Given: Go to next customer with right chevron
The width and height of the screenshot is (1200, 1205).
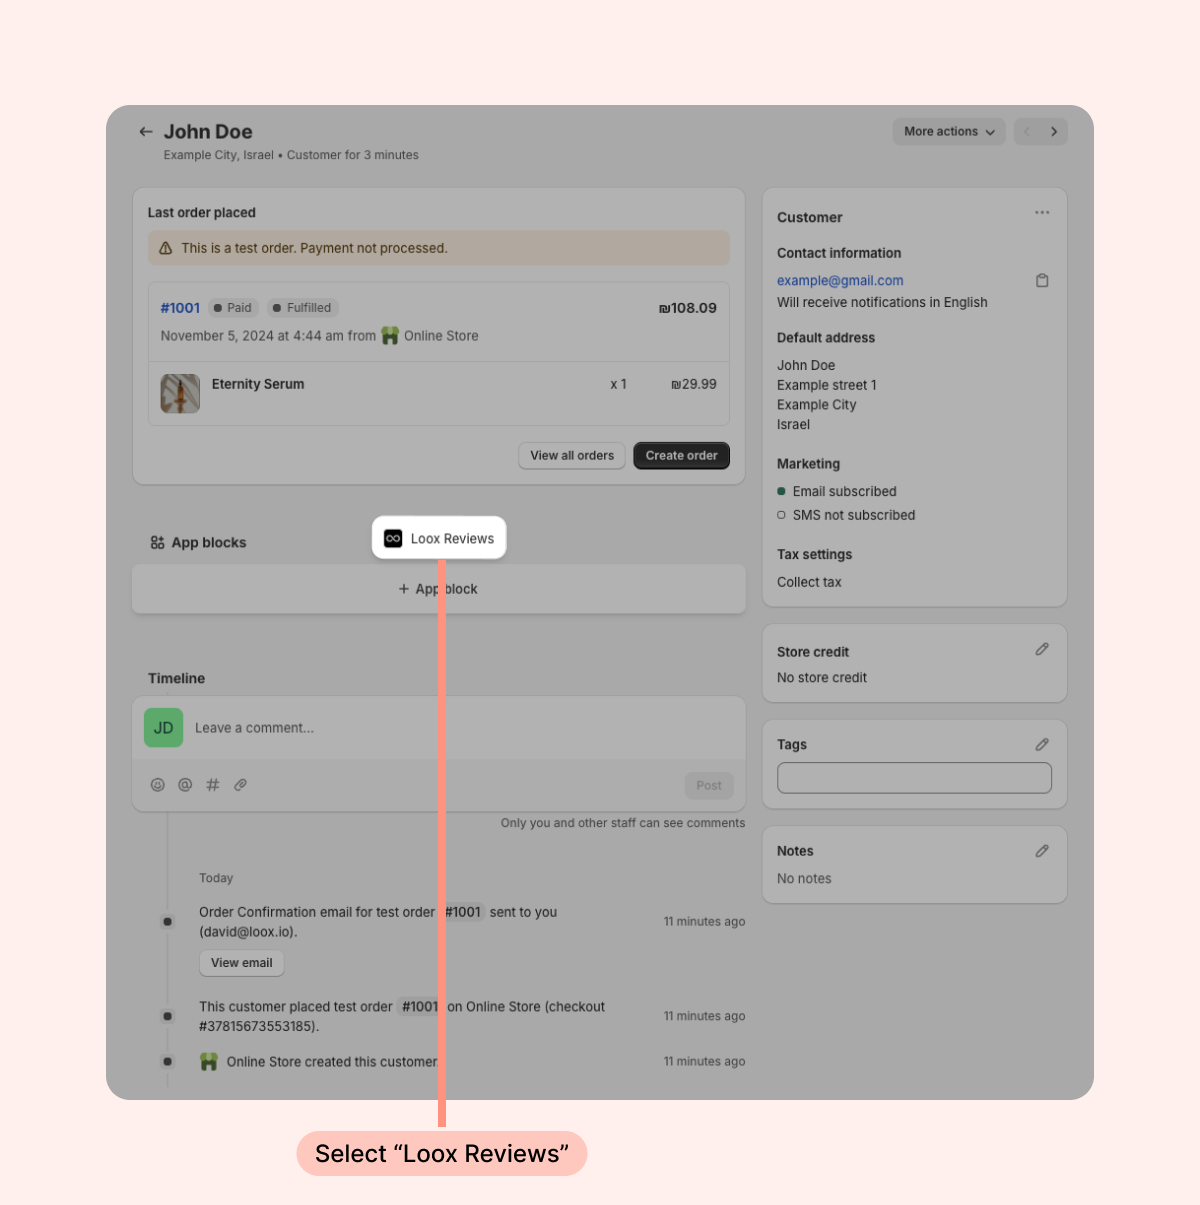Looking at the screenshot, I should (1054, 132).
